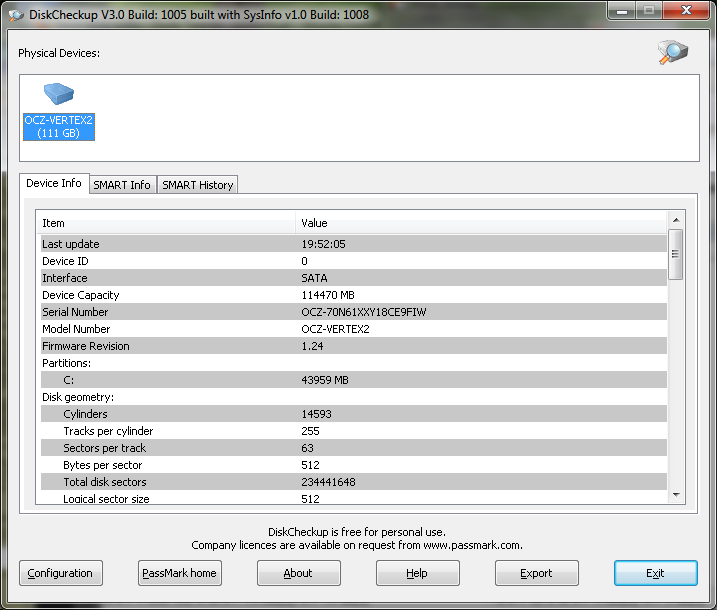Screen dimensions: 717x610
Task: Select the Total disk sectors row
Action: point(353,482)
